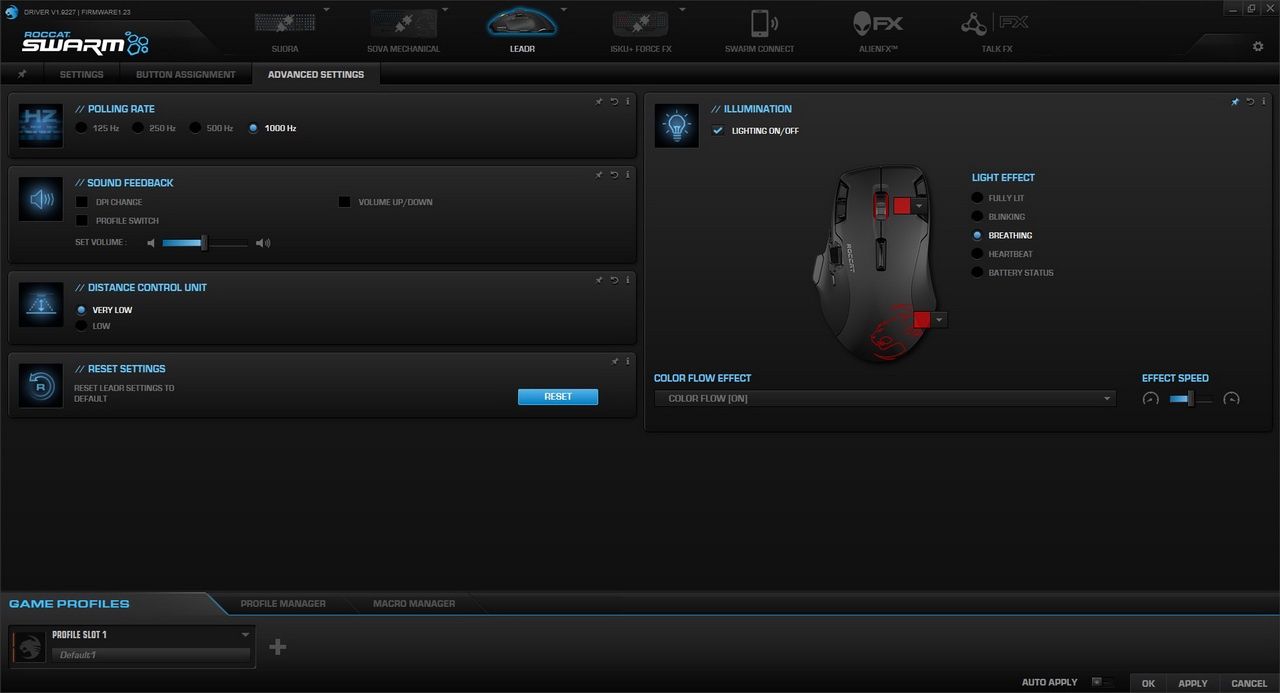The image size is (1280, 693).
Task: Open Swarm general settings gear
Action: (1258, 46)
